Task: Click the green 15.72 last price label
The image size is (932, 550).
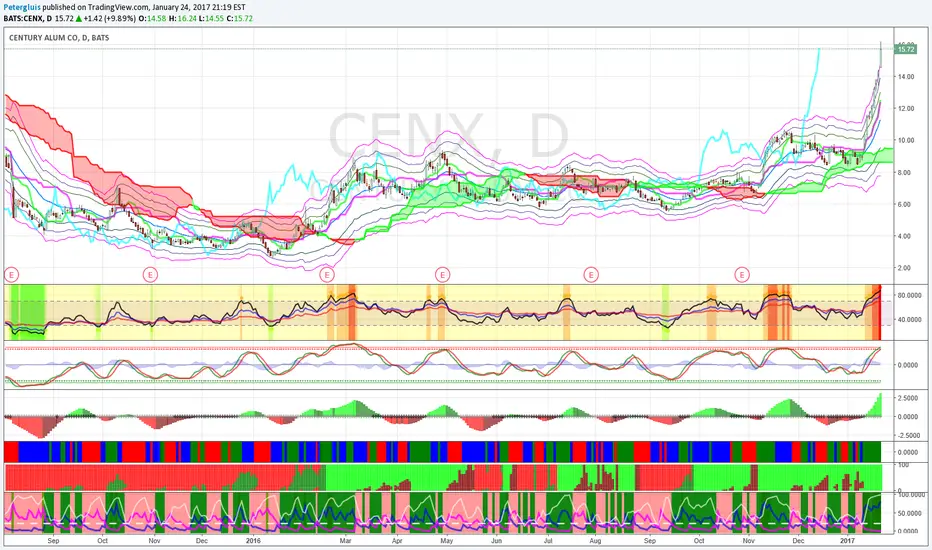Action: pos(906,49)
